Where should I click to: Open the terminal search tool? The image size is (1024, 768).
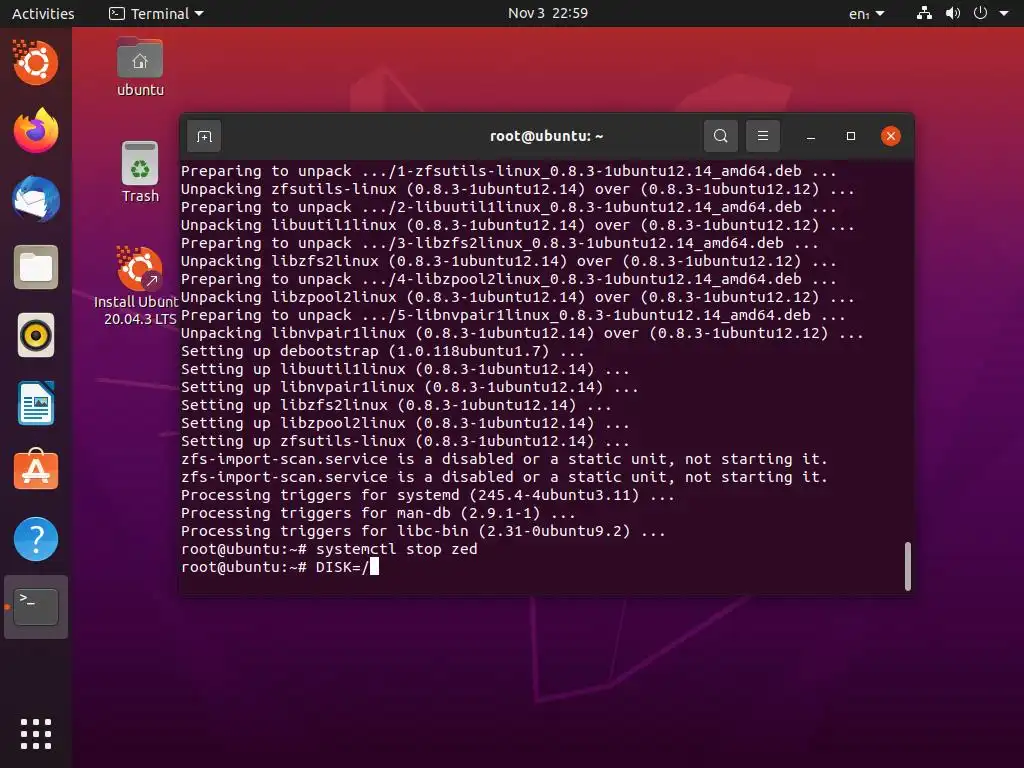click(720, 136)
